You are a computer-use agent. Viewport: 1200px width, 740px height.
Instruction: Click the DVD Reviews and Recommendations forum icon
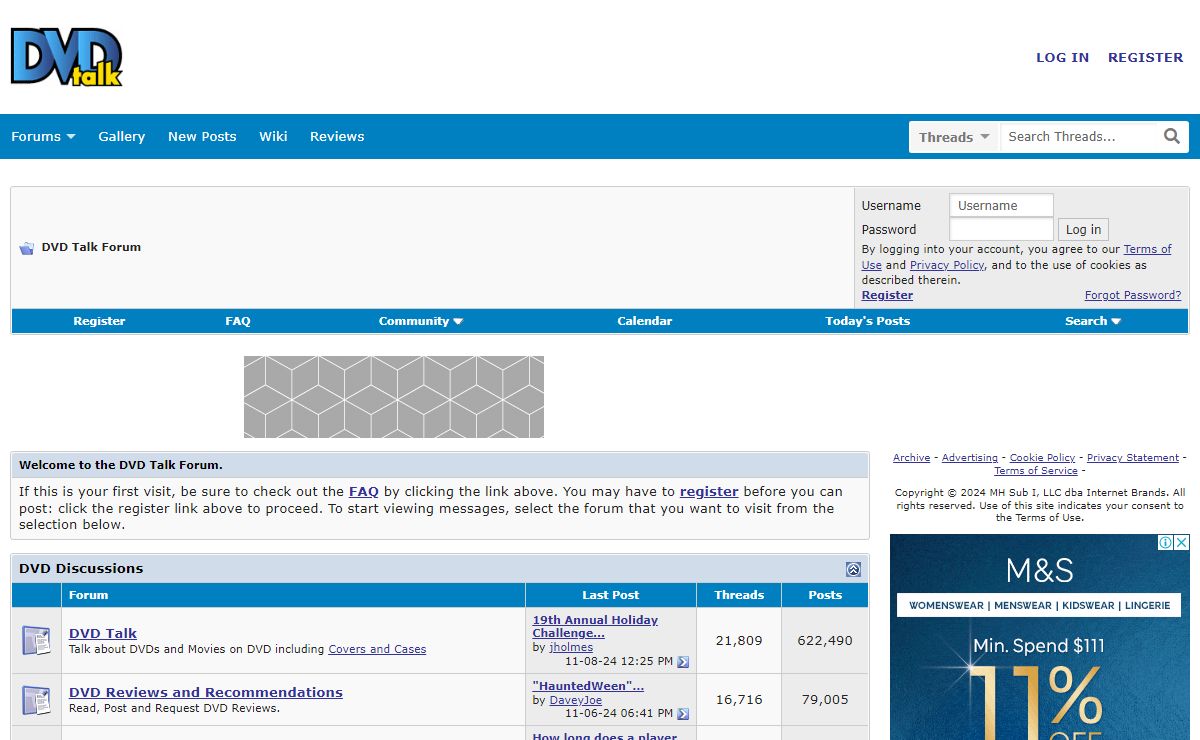coord(36,700)
